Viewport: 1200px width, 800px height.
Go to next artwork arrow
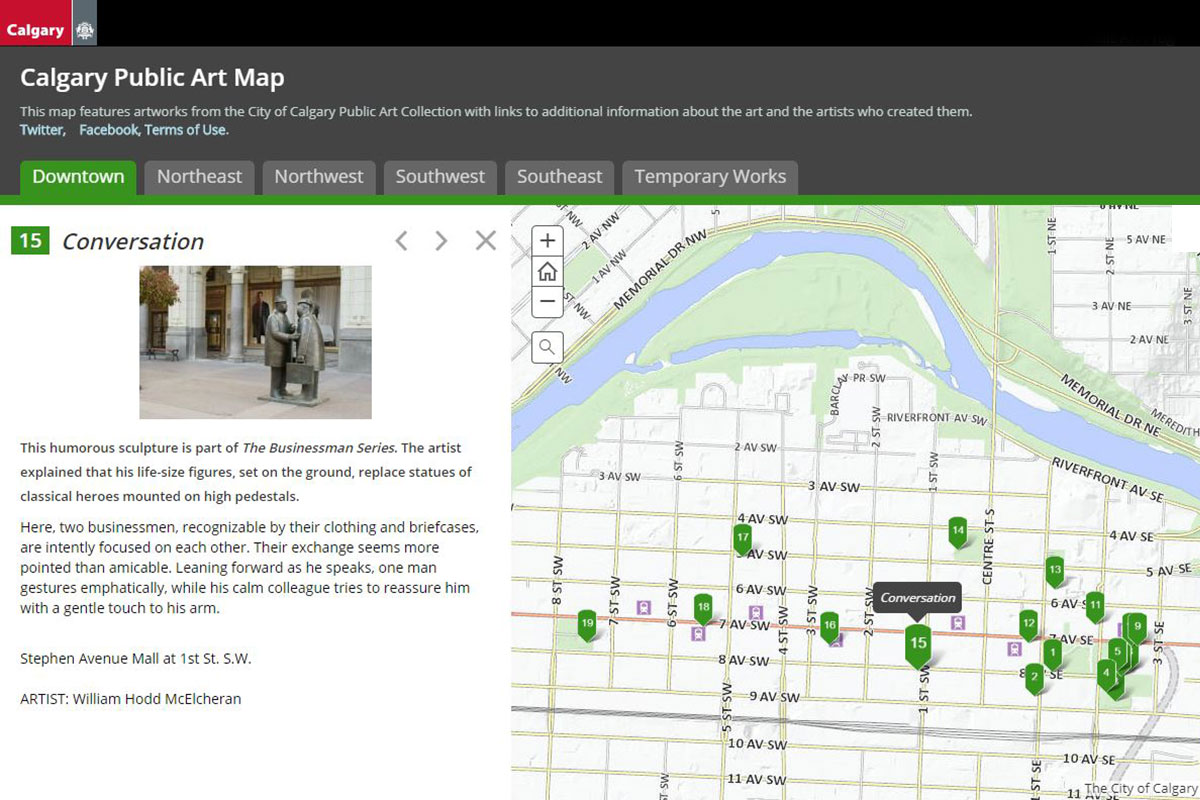[441, 240]
